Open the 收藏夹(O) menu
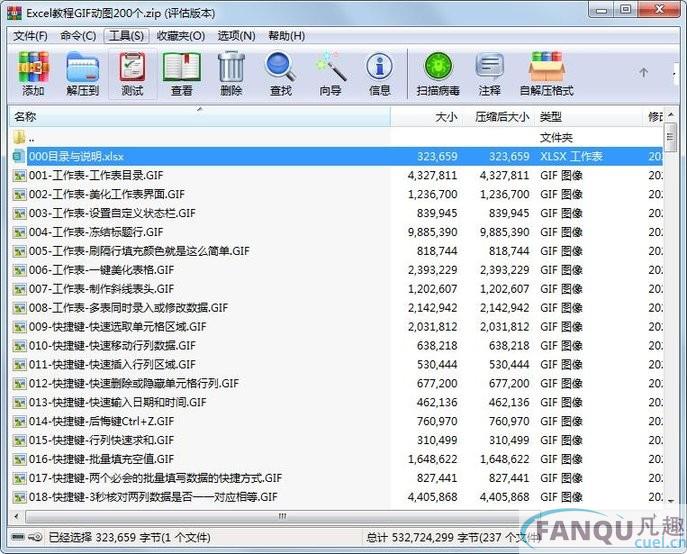 [181, 36]
